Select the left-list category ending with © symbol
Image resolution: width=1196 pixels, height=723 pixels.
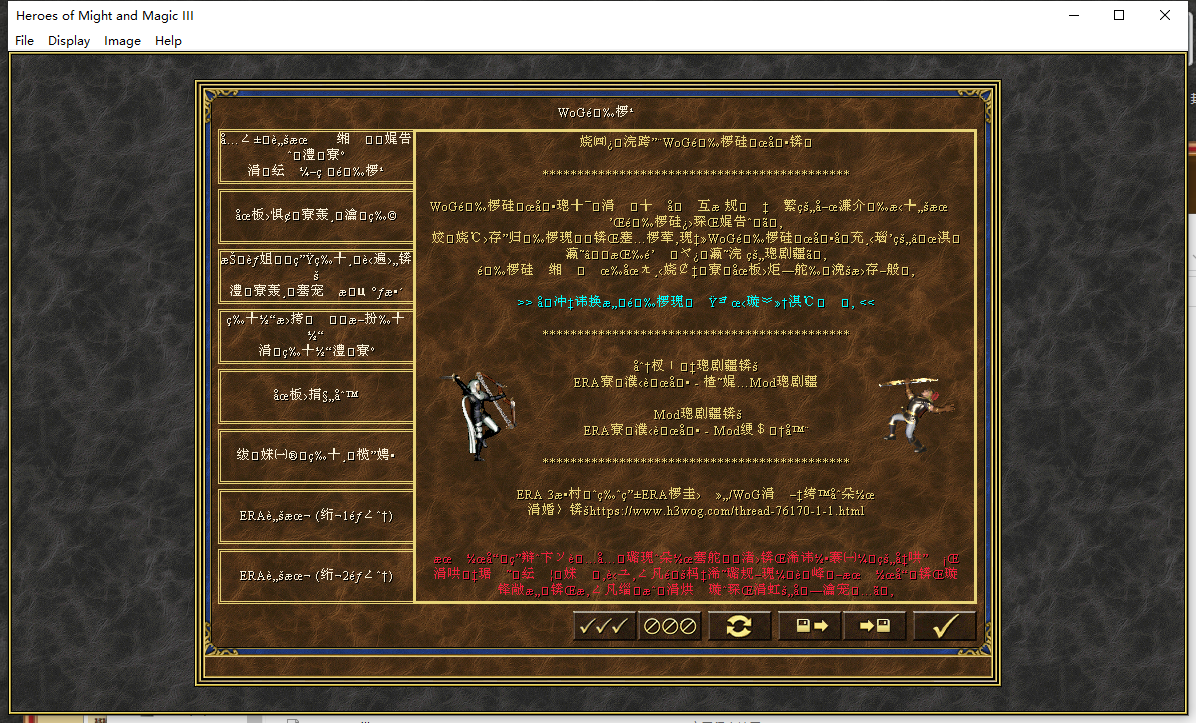316,216
